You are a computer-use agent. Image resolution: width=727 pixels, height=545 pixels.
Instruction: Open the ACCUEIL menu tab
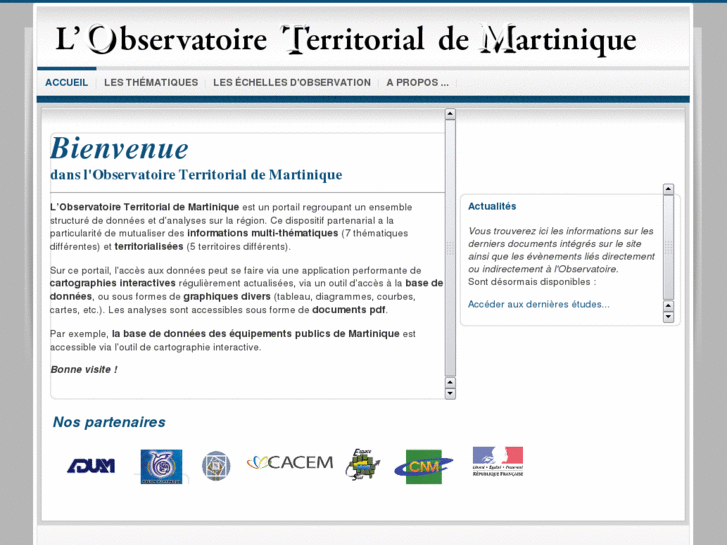(66, 83)
